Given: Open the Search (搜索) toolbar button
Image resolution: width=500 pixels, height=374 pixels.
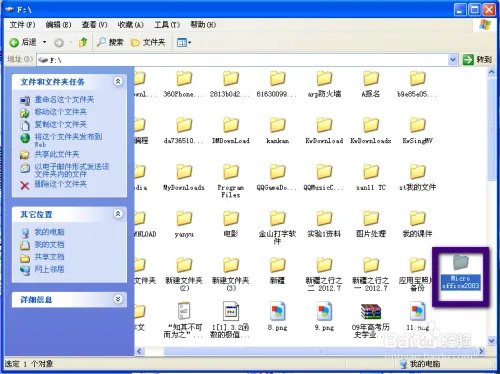Looking at the screenshot, I should [110, 42].
